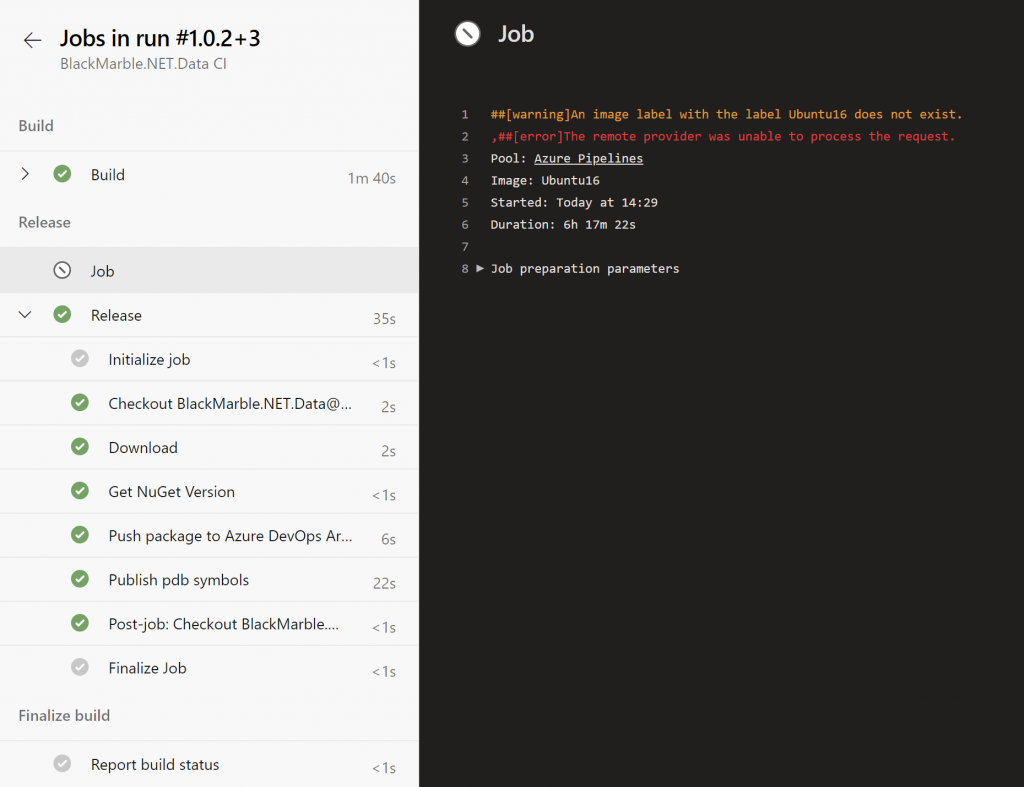The image size is (1024, 787).
Task: Click the green check beside Push package step
Action: click(x=80, y=535)
